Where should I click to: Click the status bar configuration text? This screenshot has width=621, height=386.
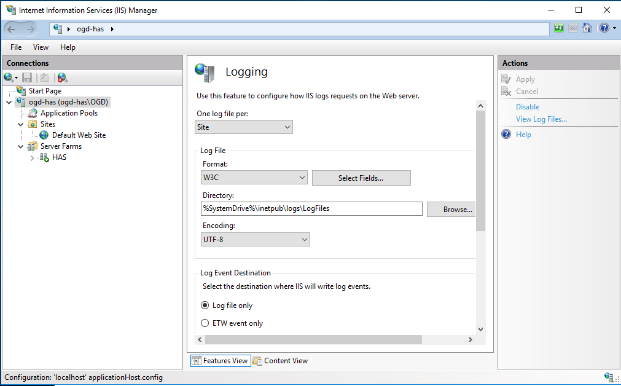point(84,377)
